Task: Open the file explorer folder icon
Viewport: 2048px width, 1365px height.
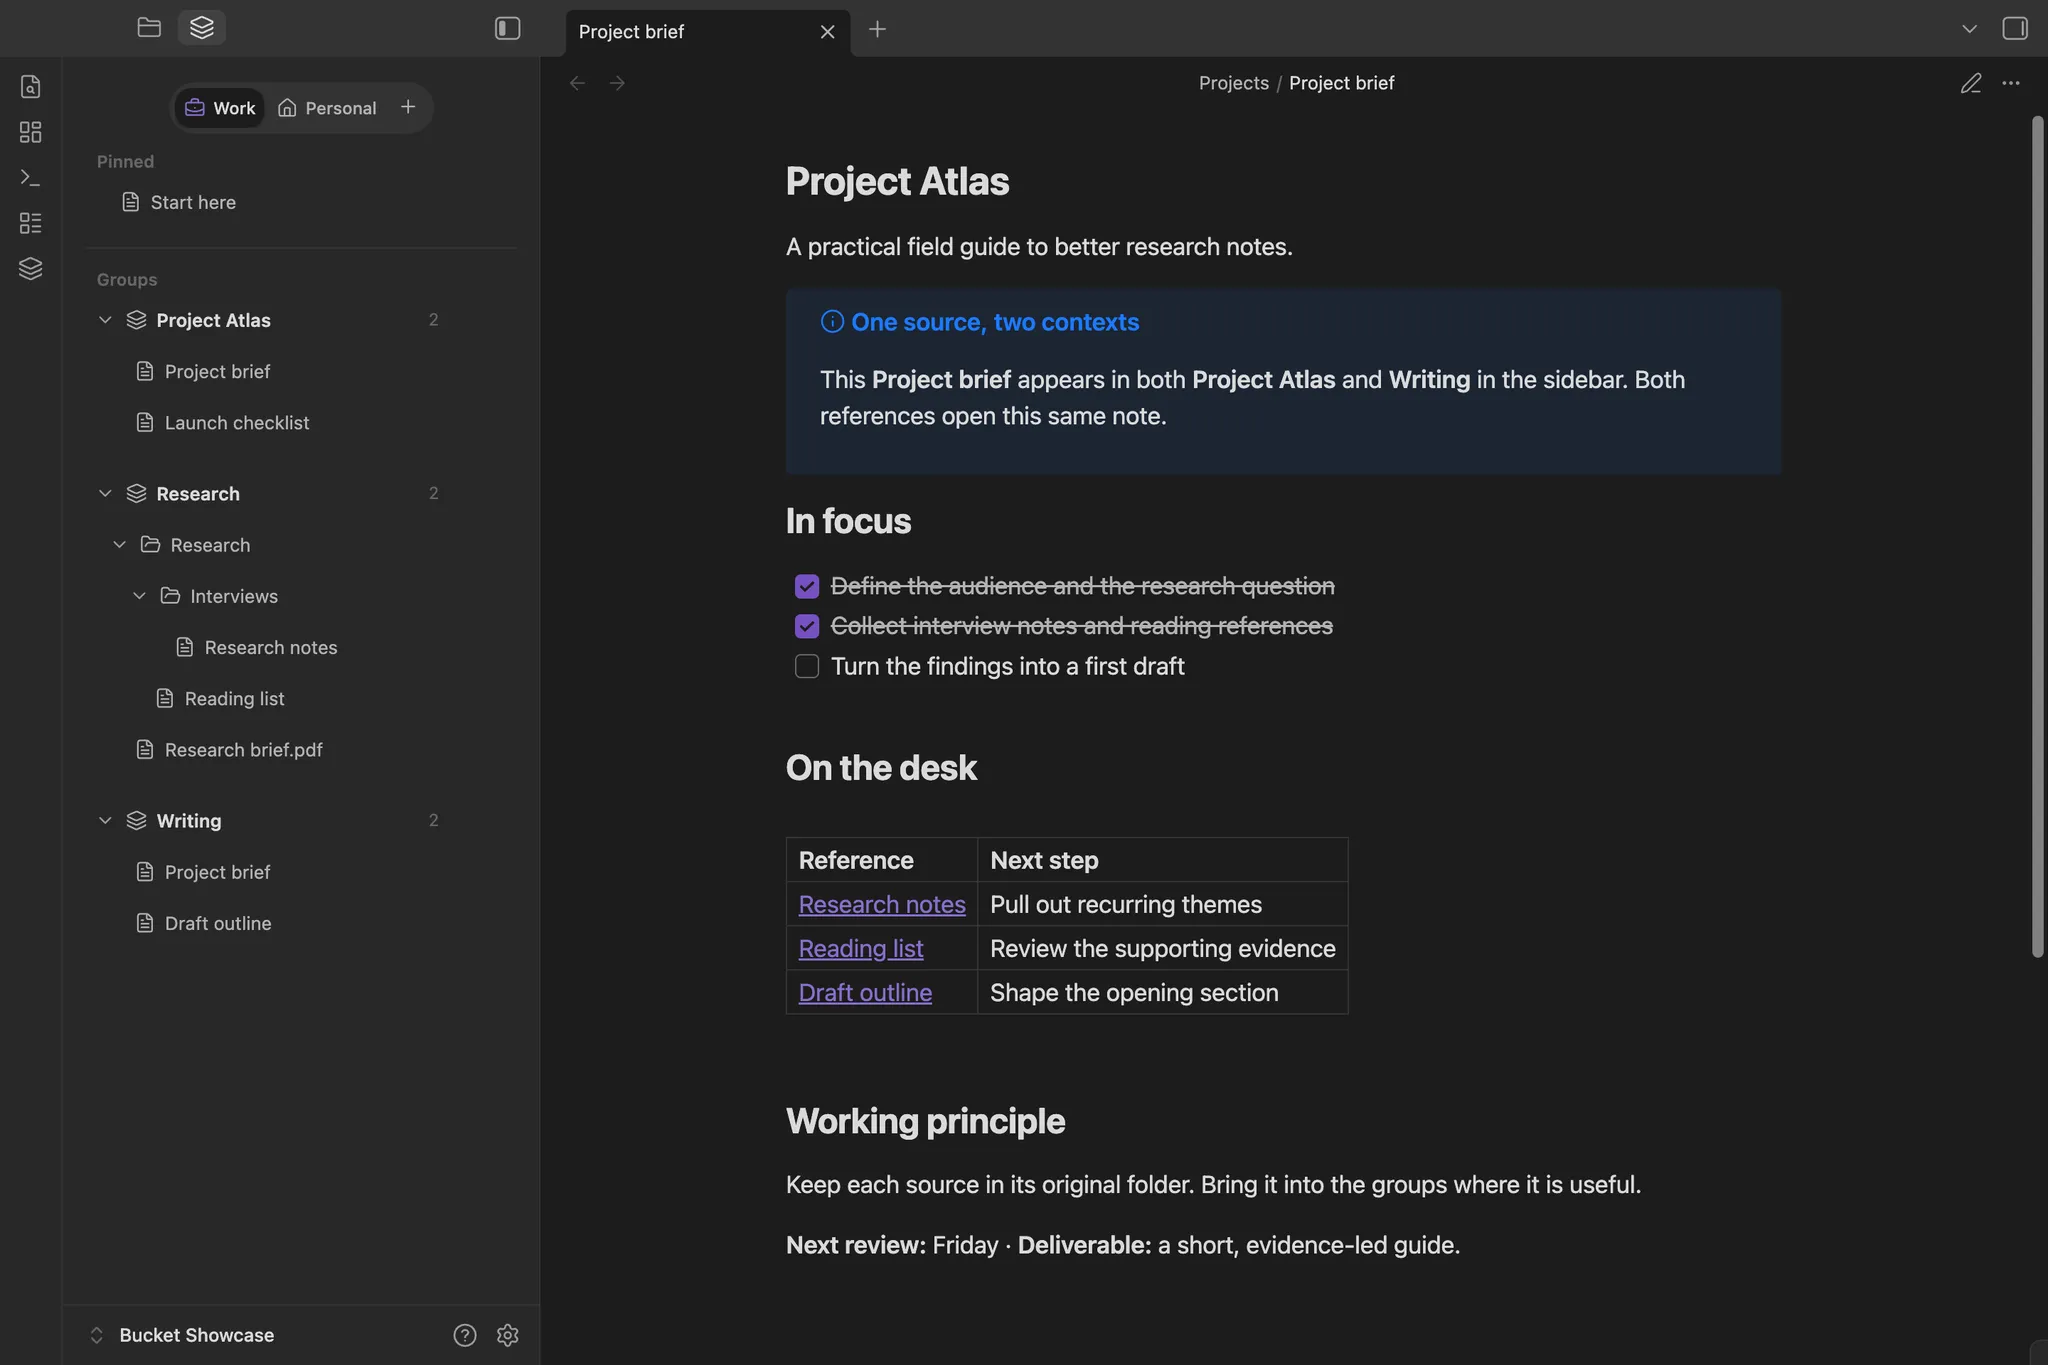Action: pos(149,28)
